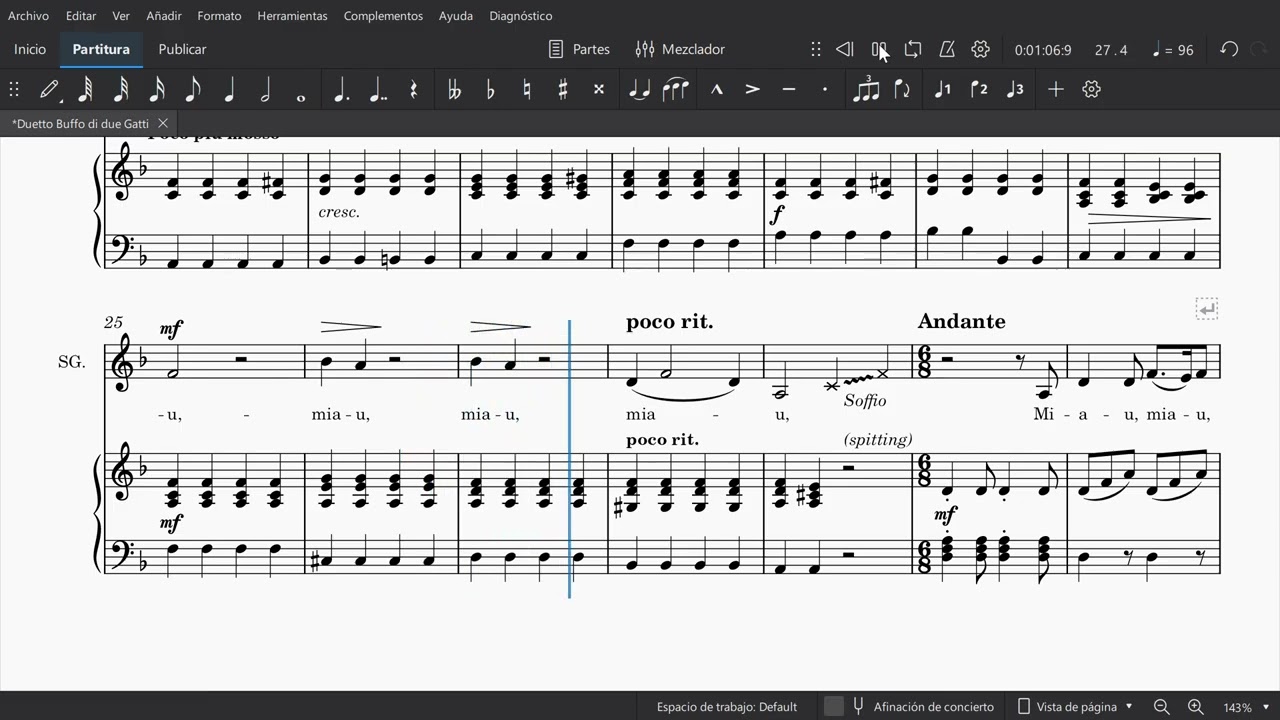
Task: Select the half note duration
Action: (x=265, y=89)
